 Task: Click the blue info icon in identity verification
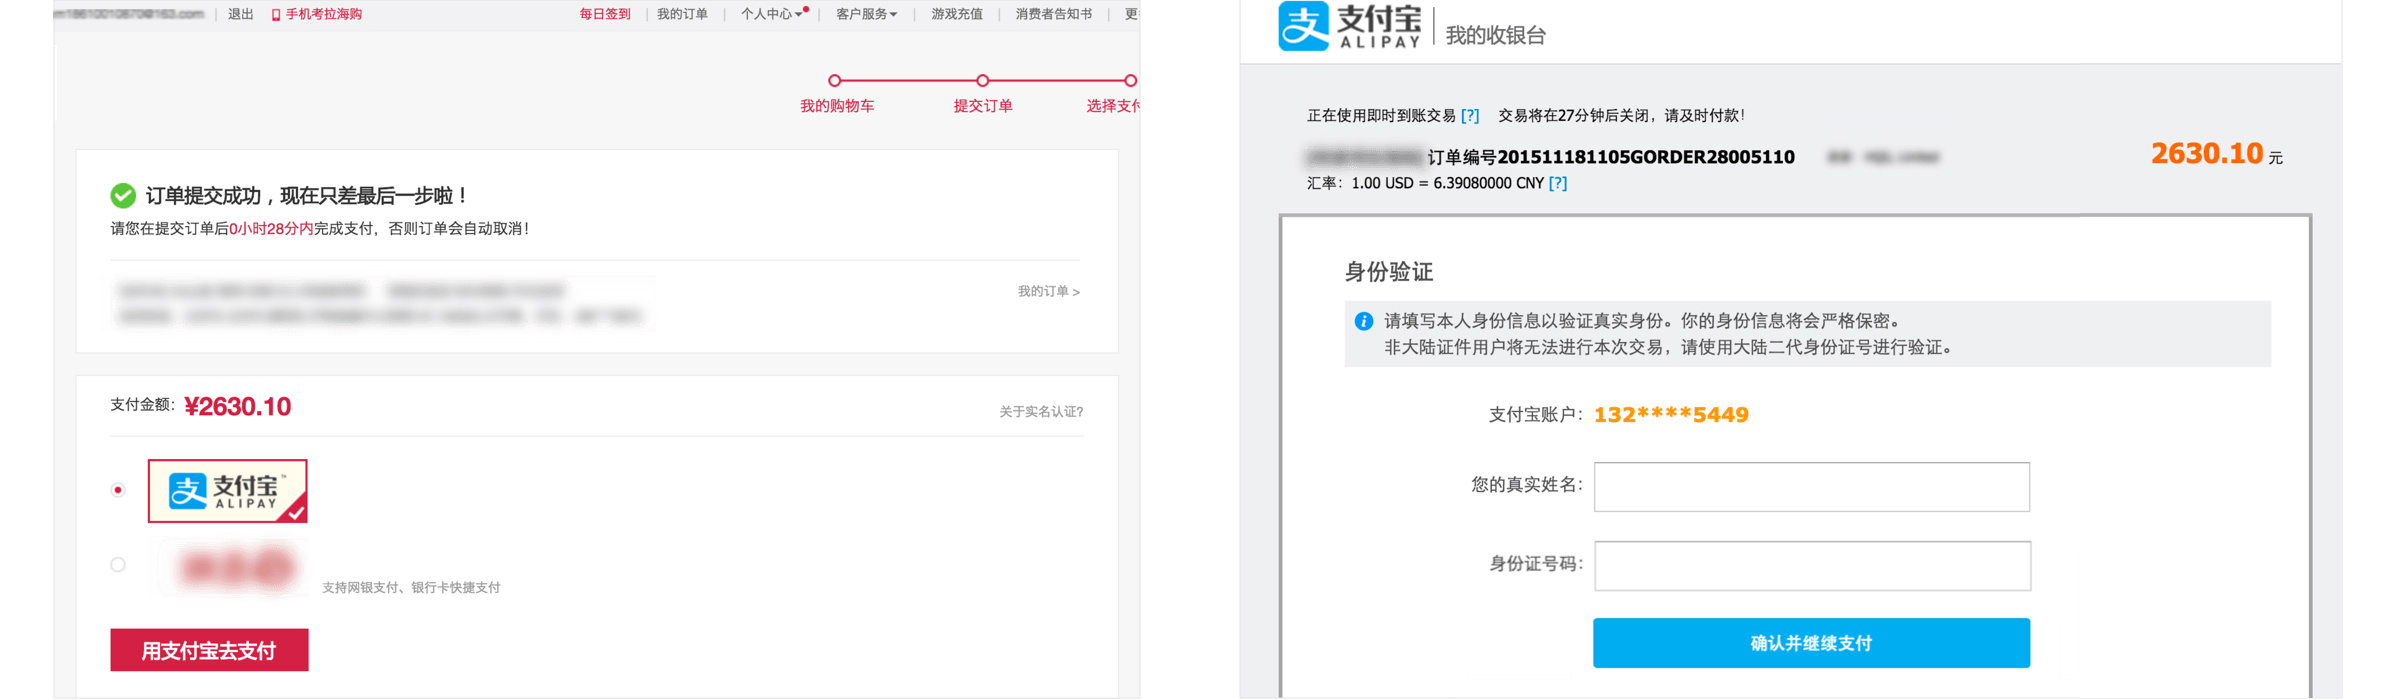tap(1363, 321)
